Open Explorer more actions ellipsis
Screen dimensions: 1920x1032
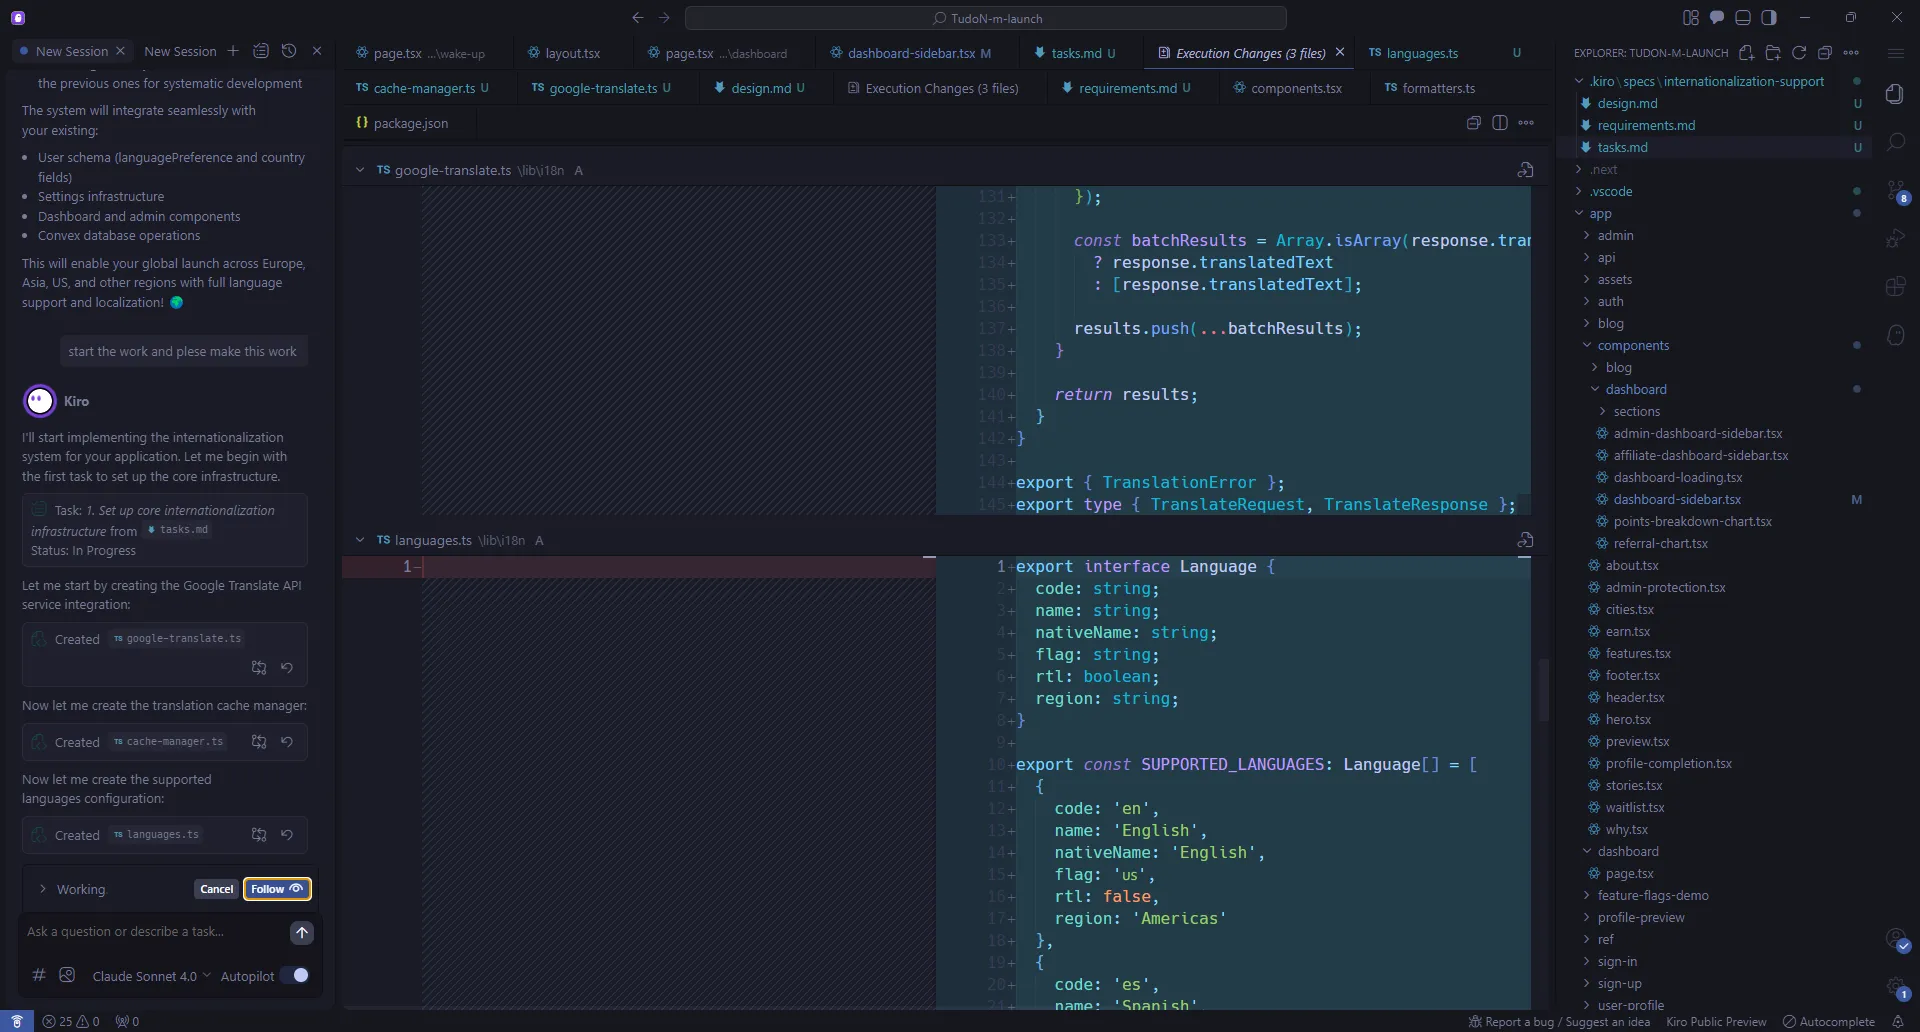(x=1851, y=53)
